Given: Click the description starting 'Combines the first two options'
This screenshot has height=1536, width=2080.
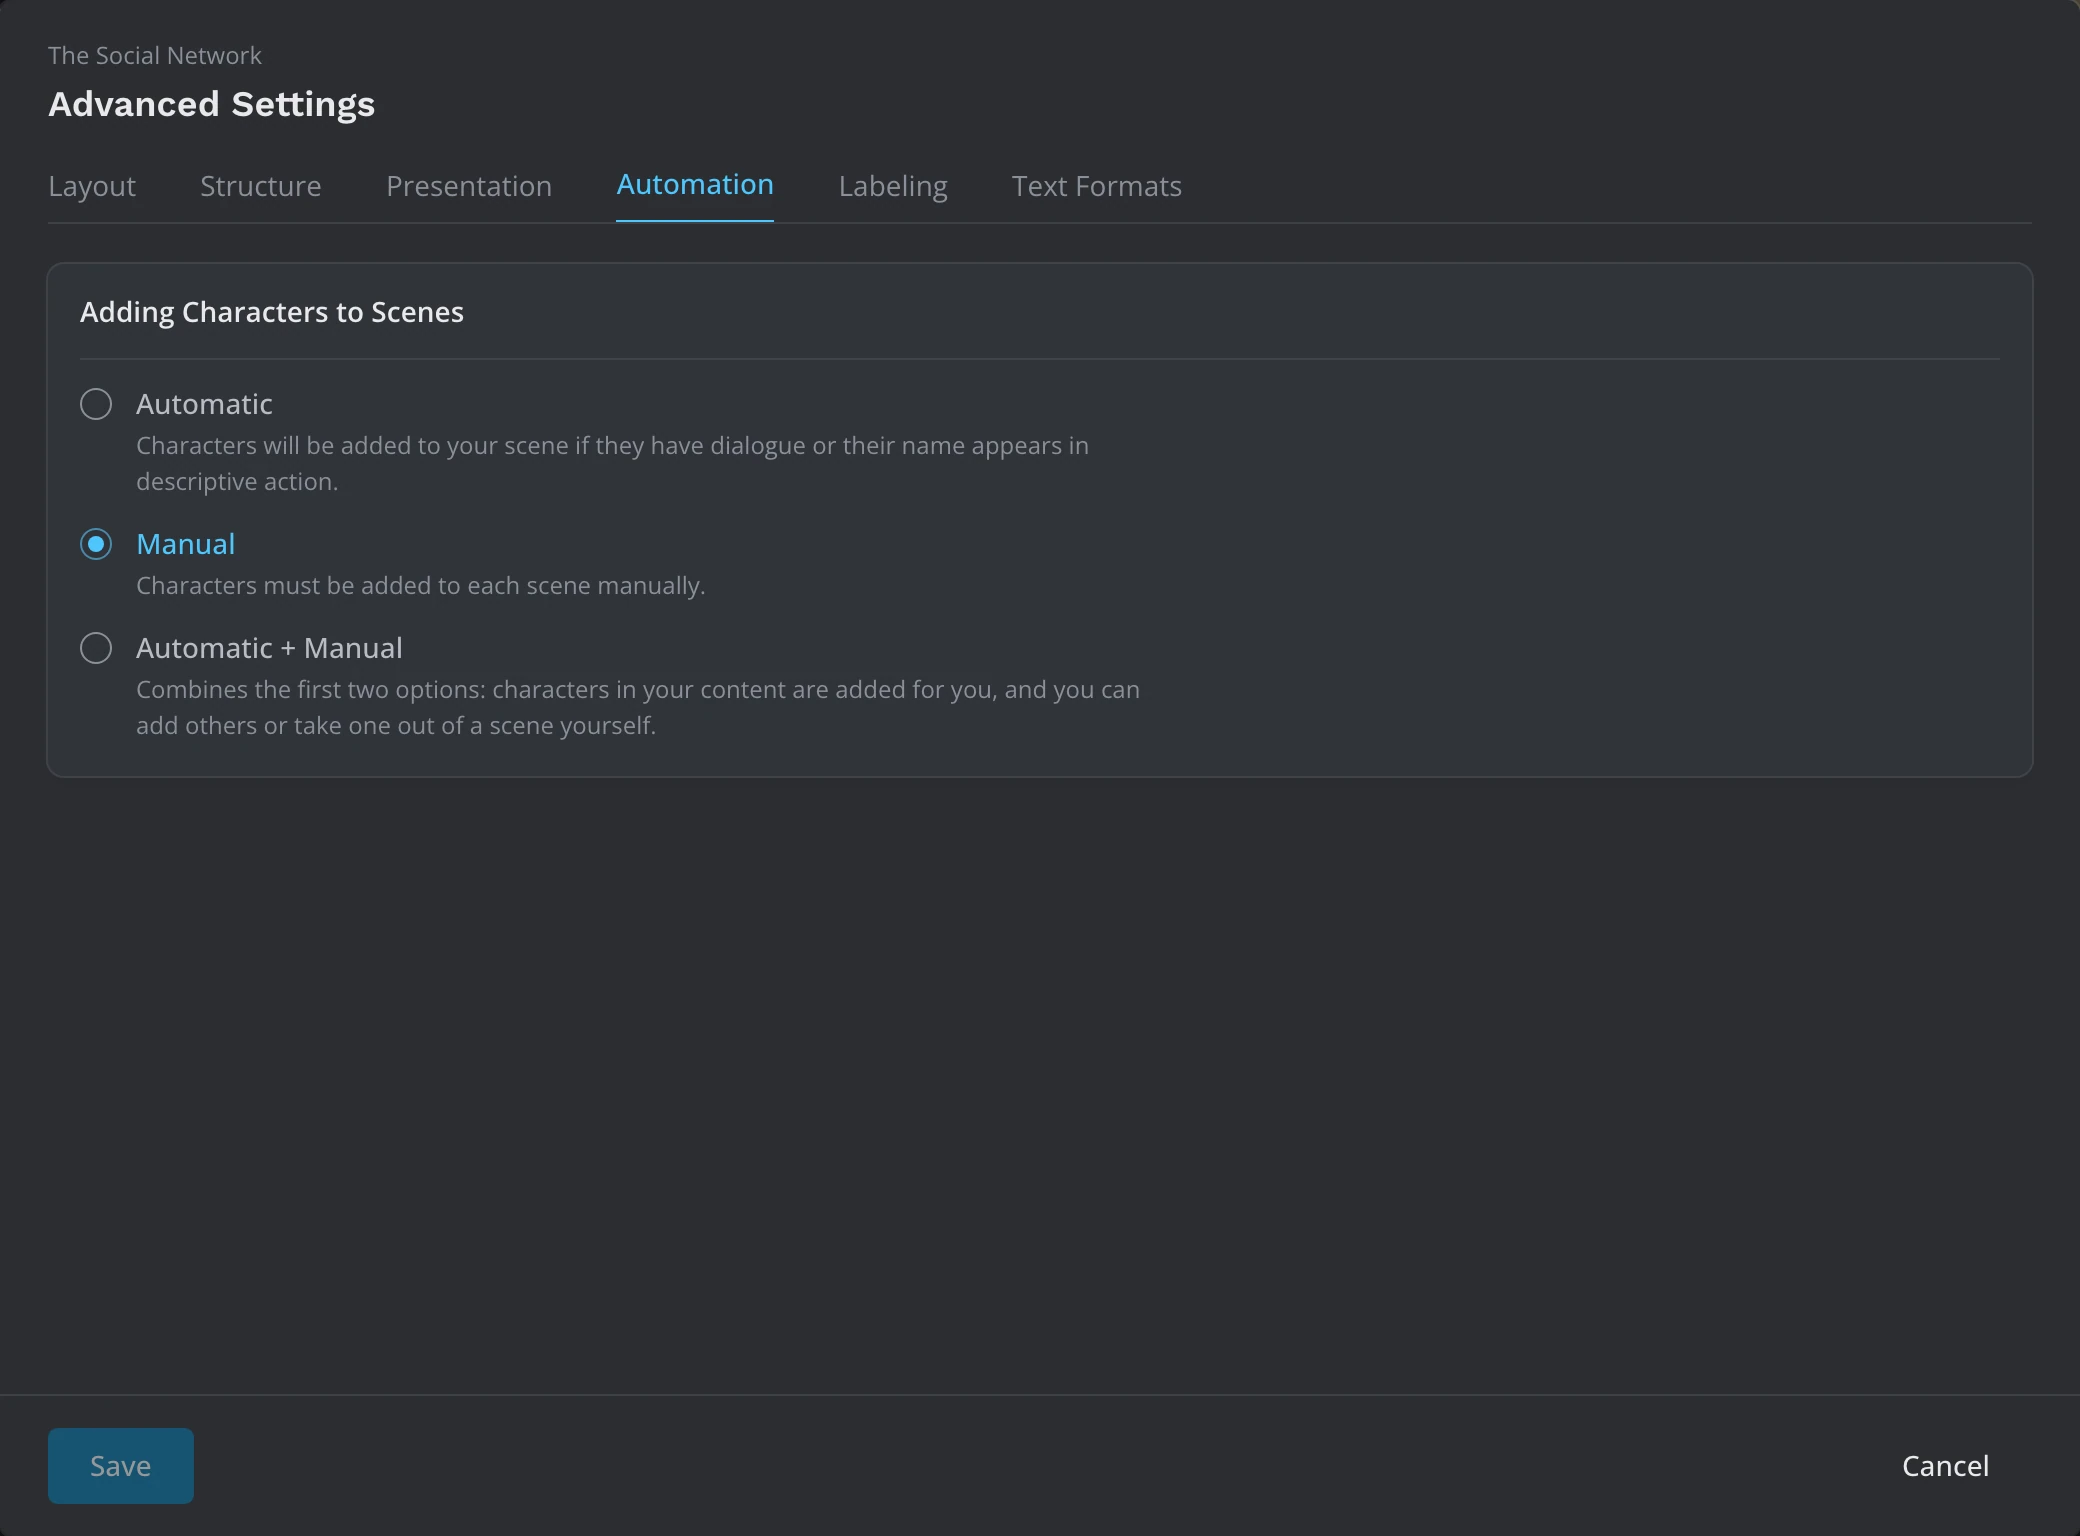Looking at the screenshot, I should pos(638,707).
